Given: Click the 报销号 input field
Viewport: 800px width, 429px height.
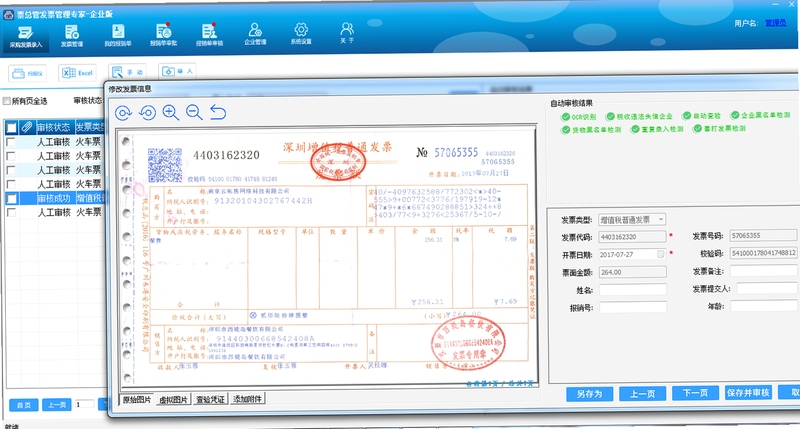Looking at the screenshot, I should tap(633, 307).
